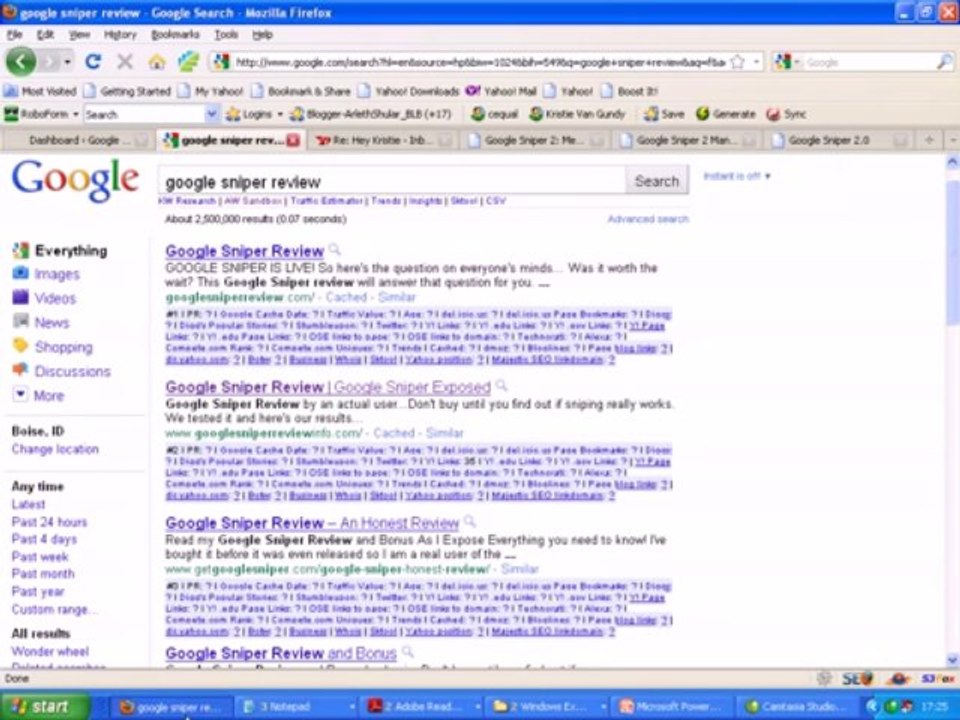
Task: Click the green leaf toolbar icon
Action: pyautogui.click(x=189, y=61)
